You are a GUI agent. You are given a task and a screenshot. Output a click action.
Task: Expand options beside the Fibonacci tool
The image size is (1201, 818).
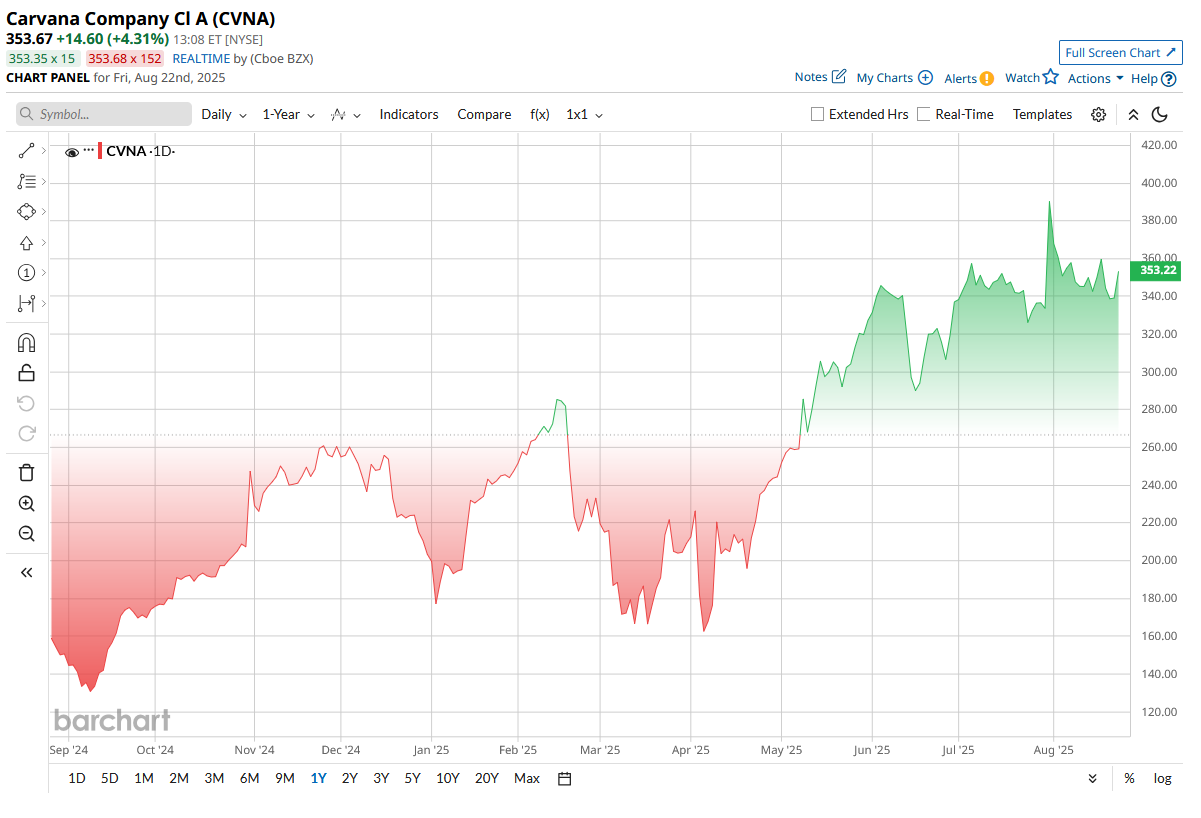tap(43, 181)
